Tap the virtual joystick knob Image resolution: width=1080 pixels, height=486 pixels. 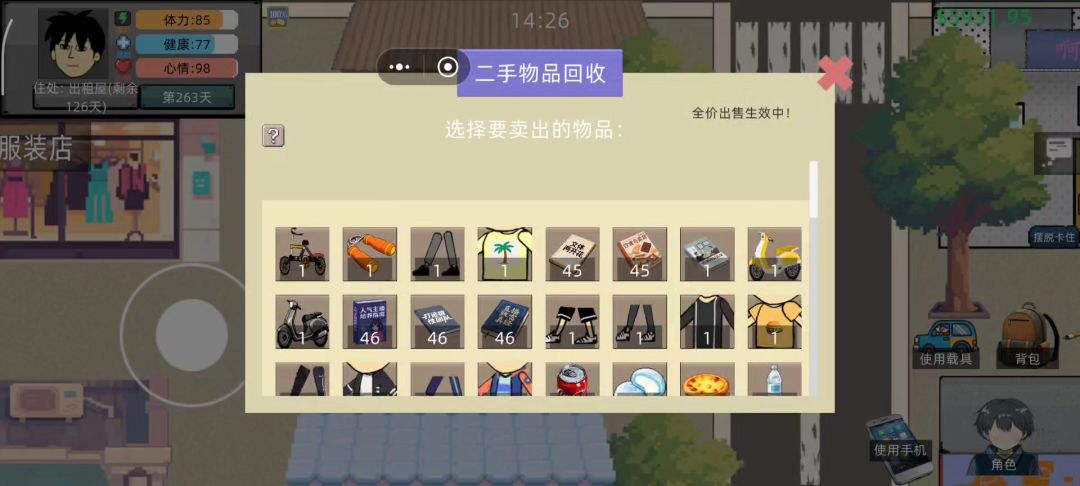[x=191, y=335]
